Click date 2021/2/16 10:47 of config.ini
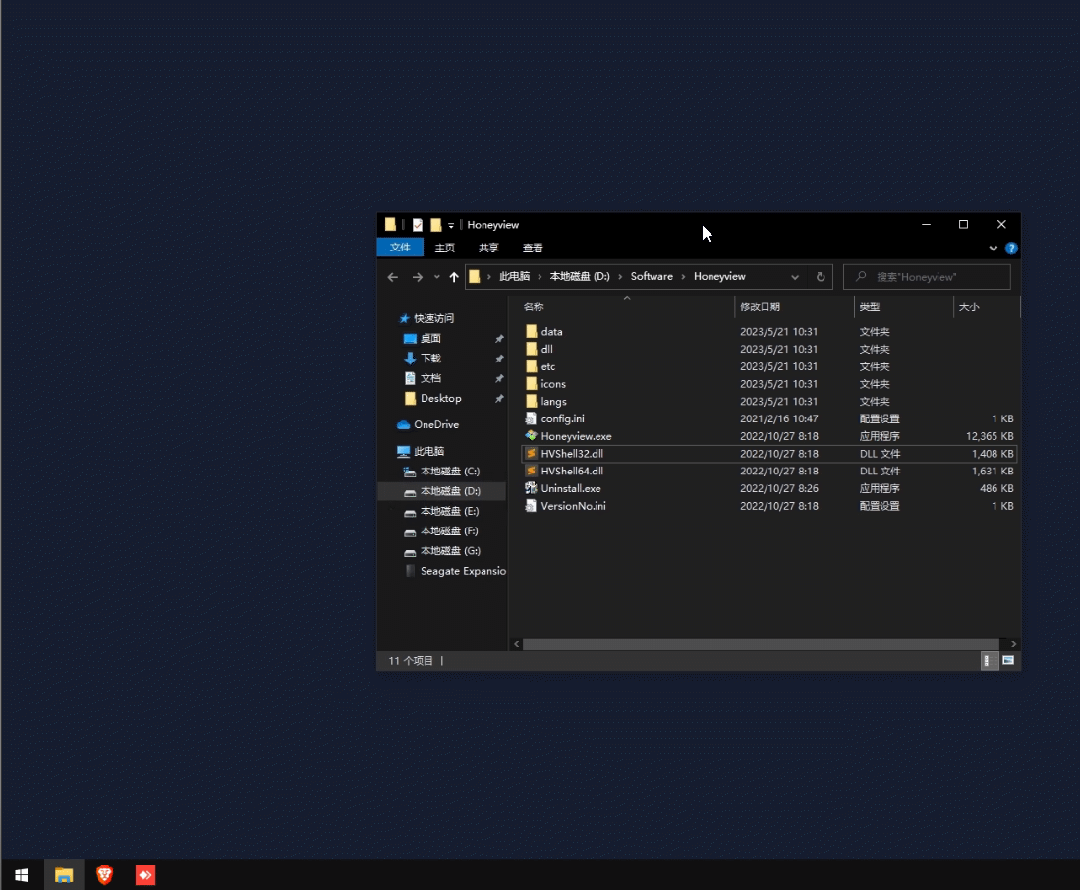Image resolution: width=1080 pixels, height=890 pixels. [x=779, y=419]
